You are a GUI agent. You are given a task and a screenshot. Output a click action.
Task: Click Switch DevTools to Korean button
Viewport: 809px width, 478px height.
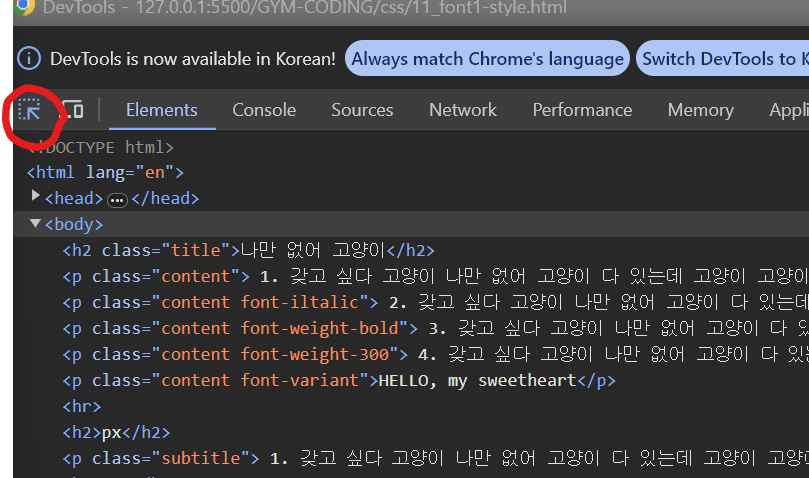tap(723, 58)
